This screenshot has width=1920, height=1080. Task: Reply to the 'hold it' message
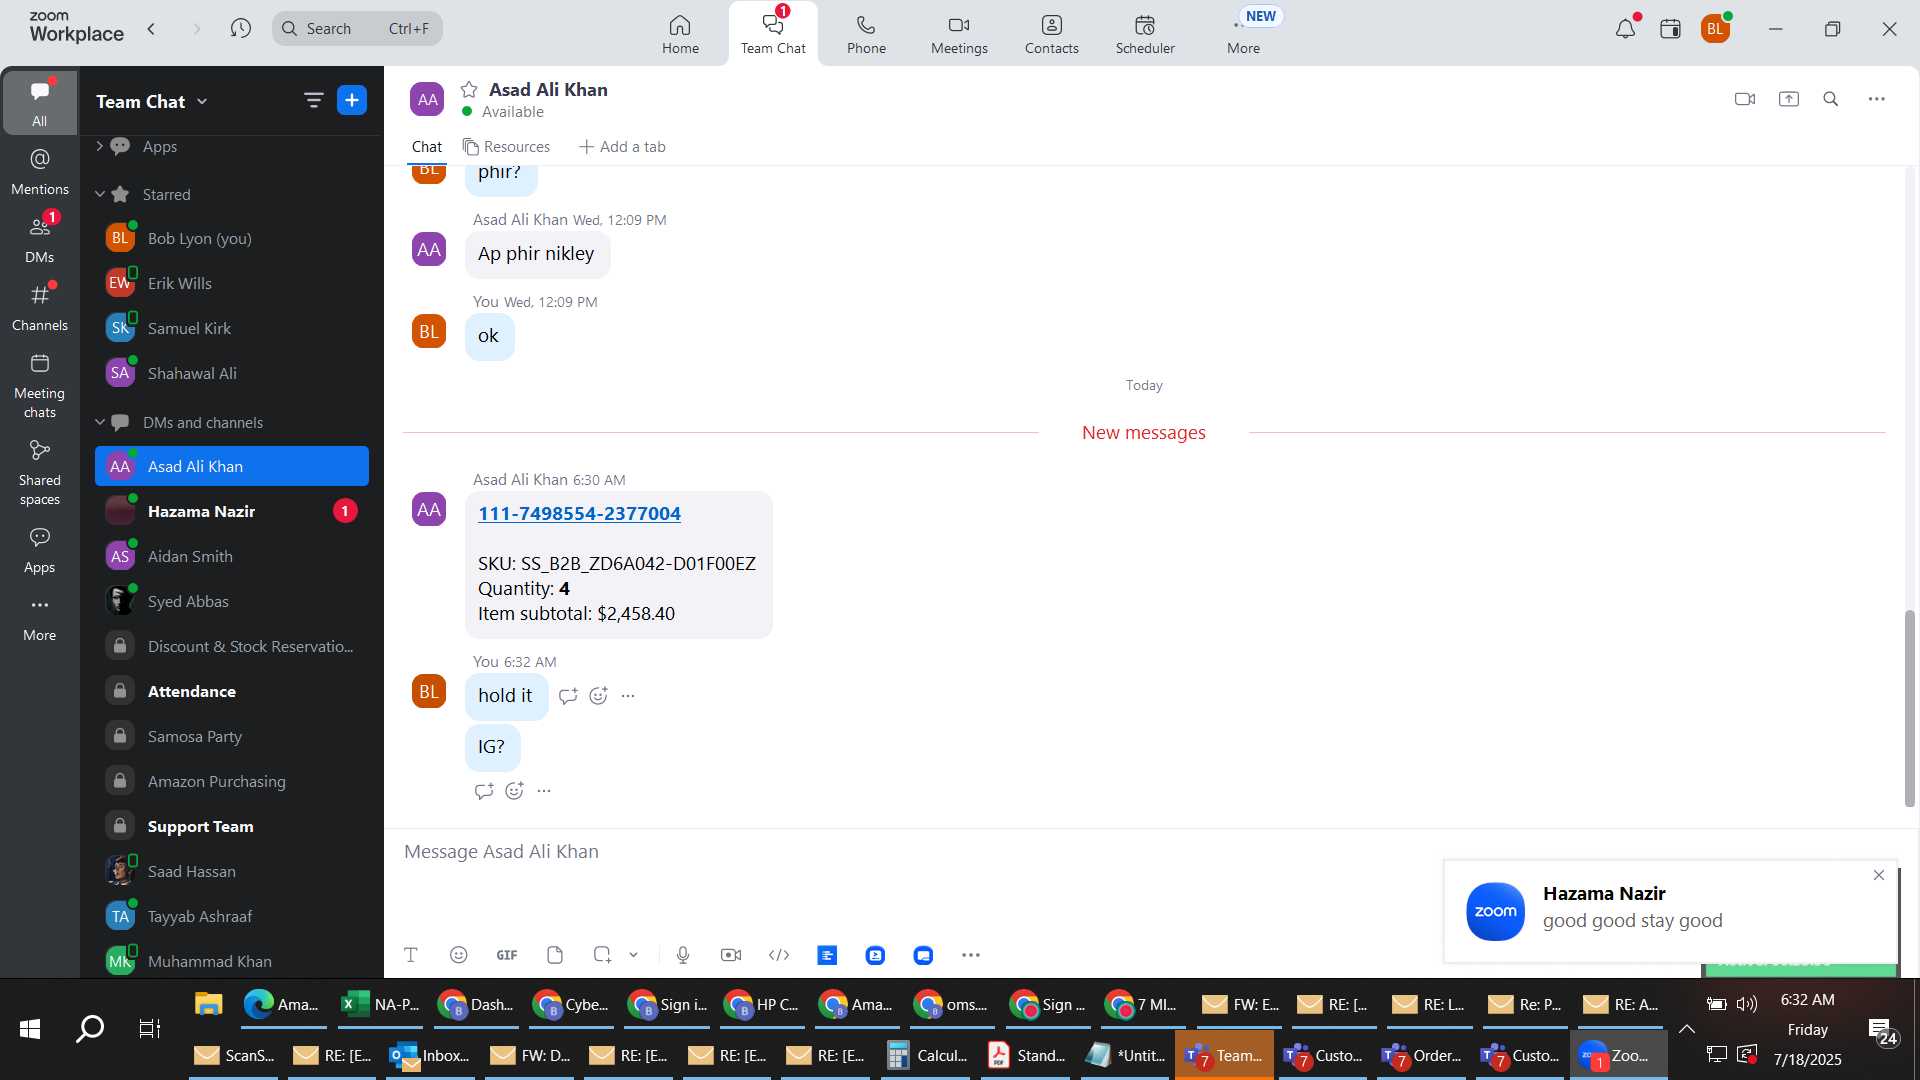click(x=568, y=696)
